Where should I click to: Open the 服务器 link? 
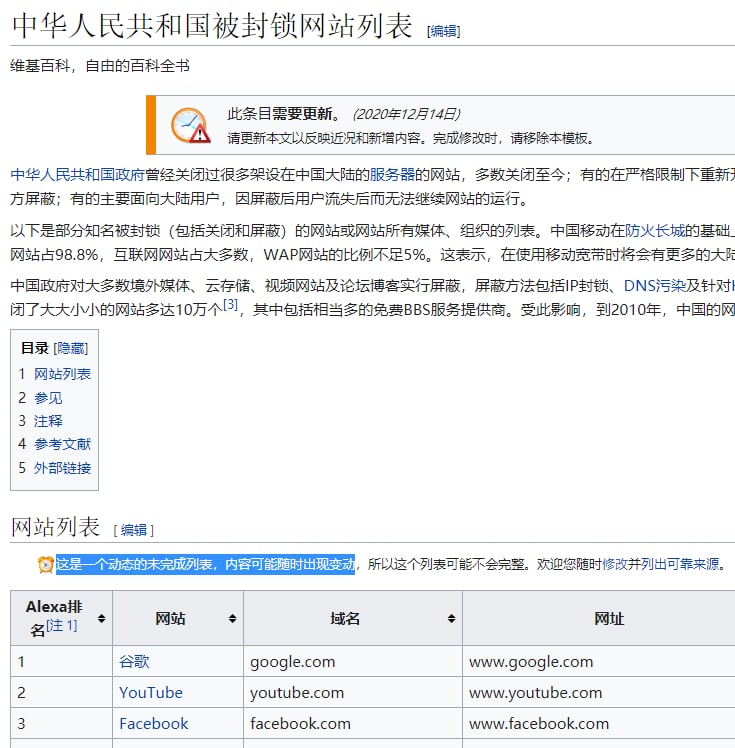tap(392, 175)
